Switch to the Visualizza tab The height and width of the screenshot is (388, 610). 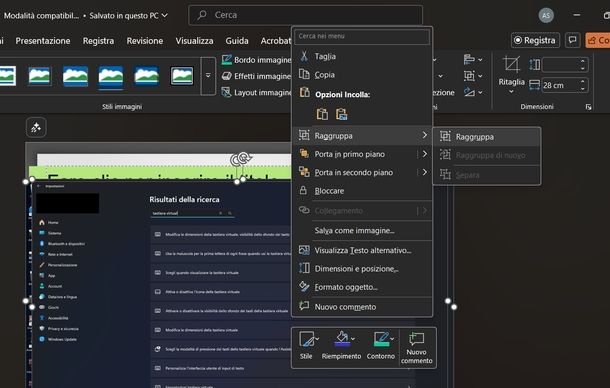click(194, 41)
